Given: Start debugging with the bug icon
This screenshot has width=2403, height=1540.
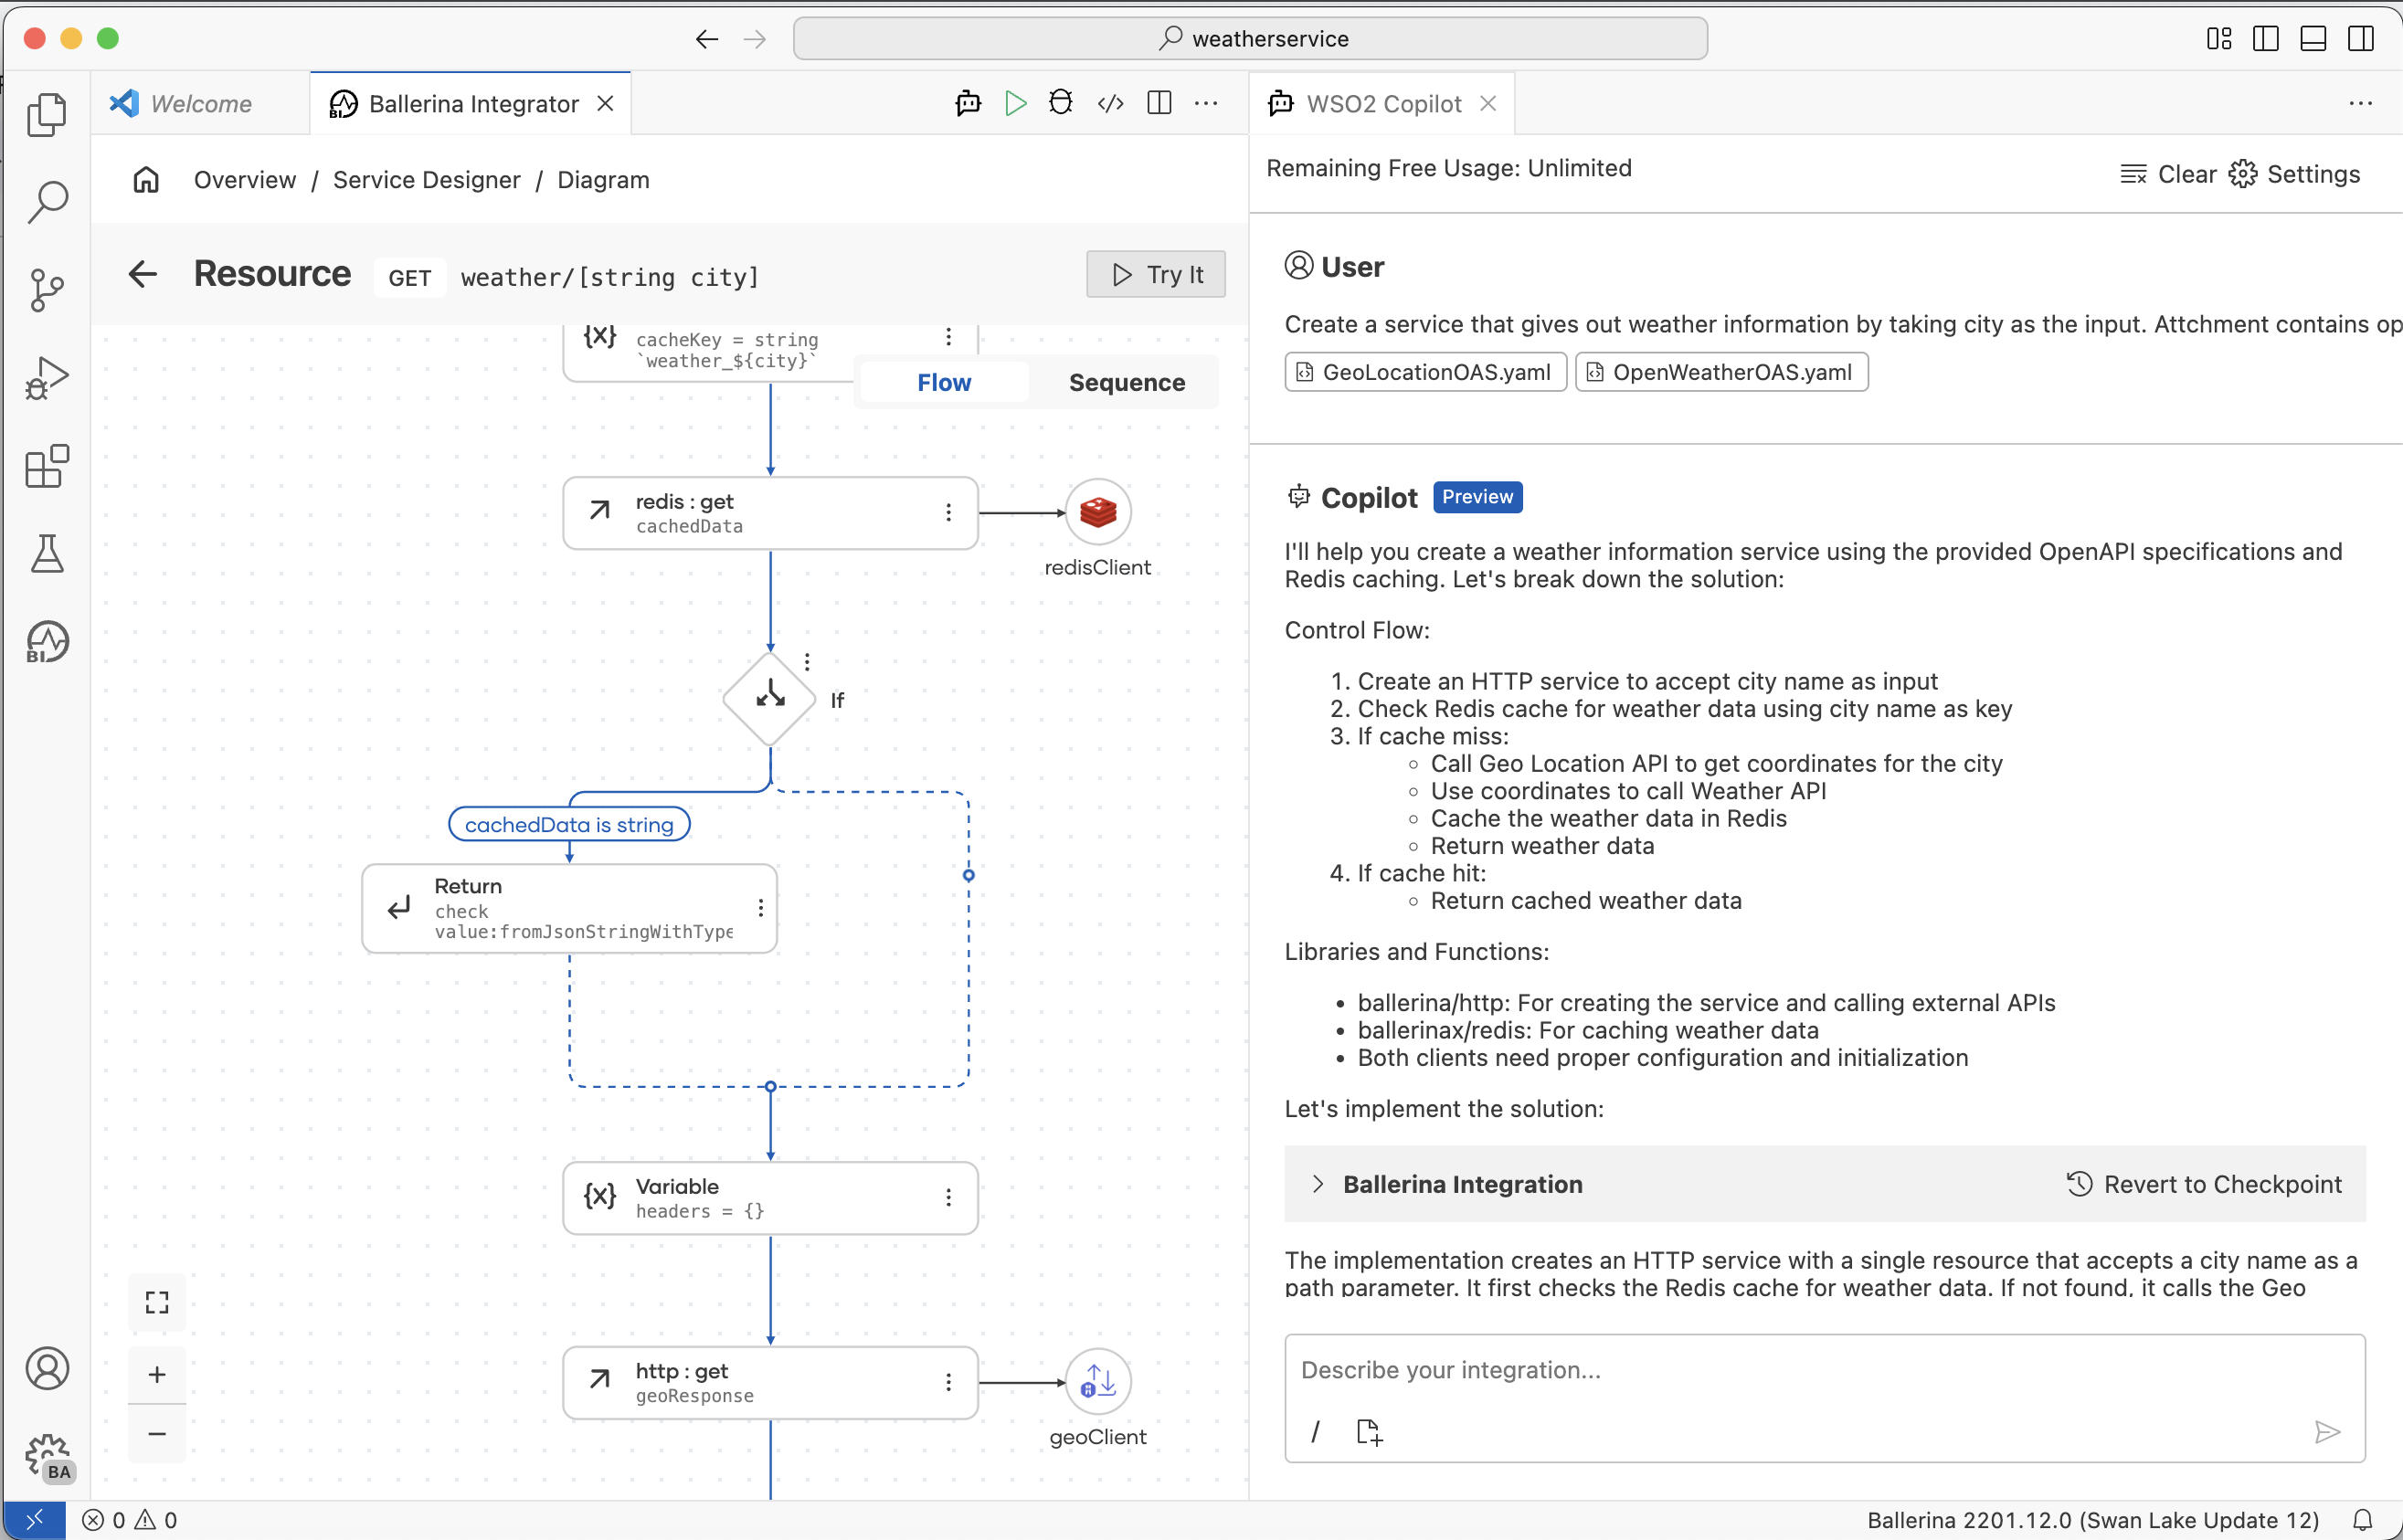Looking at the screenshot, I should (1061, 103).
